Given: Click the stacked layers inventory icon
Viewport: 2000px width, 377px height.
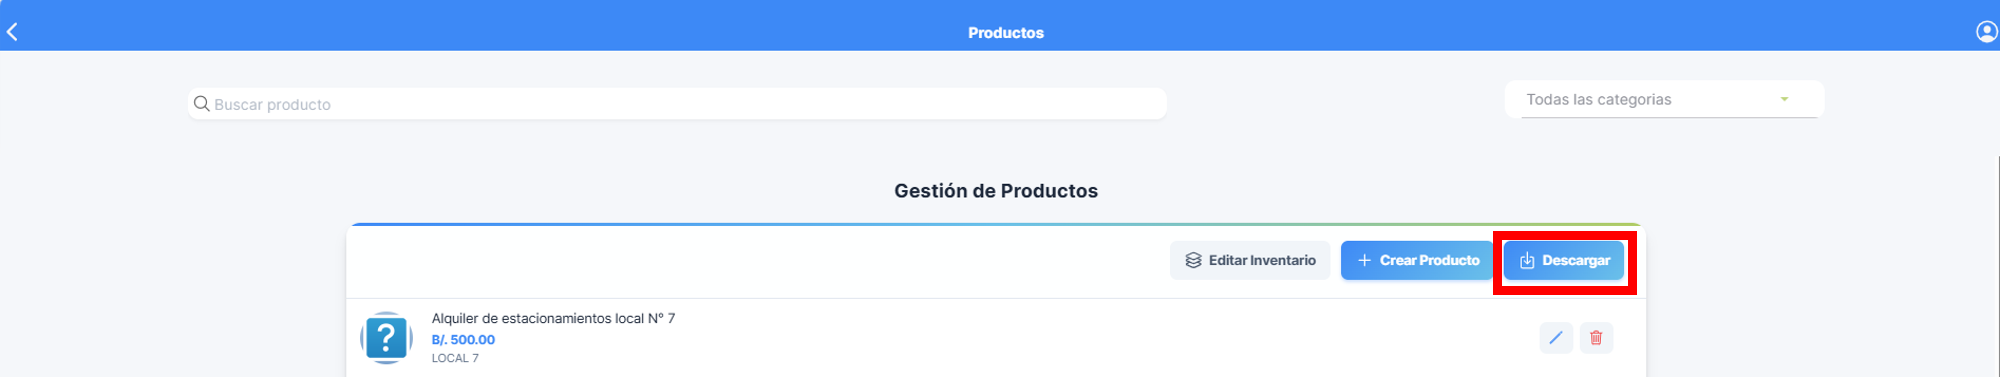Looking at the screenshot, I should 1193,260.
